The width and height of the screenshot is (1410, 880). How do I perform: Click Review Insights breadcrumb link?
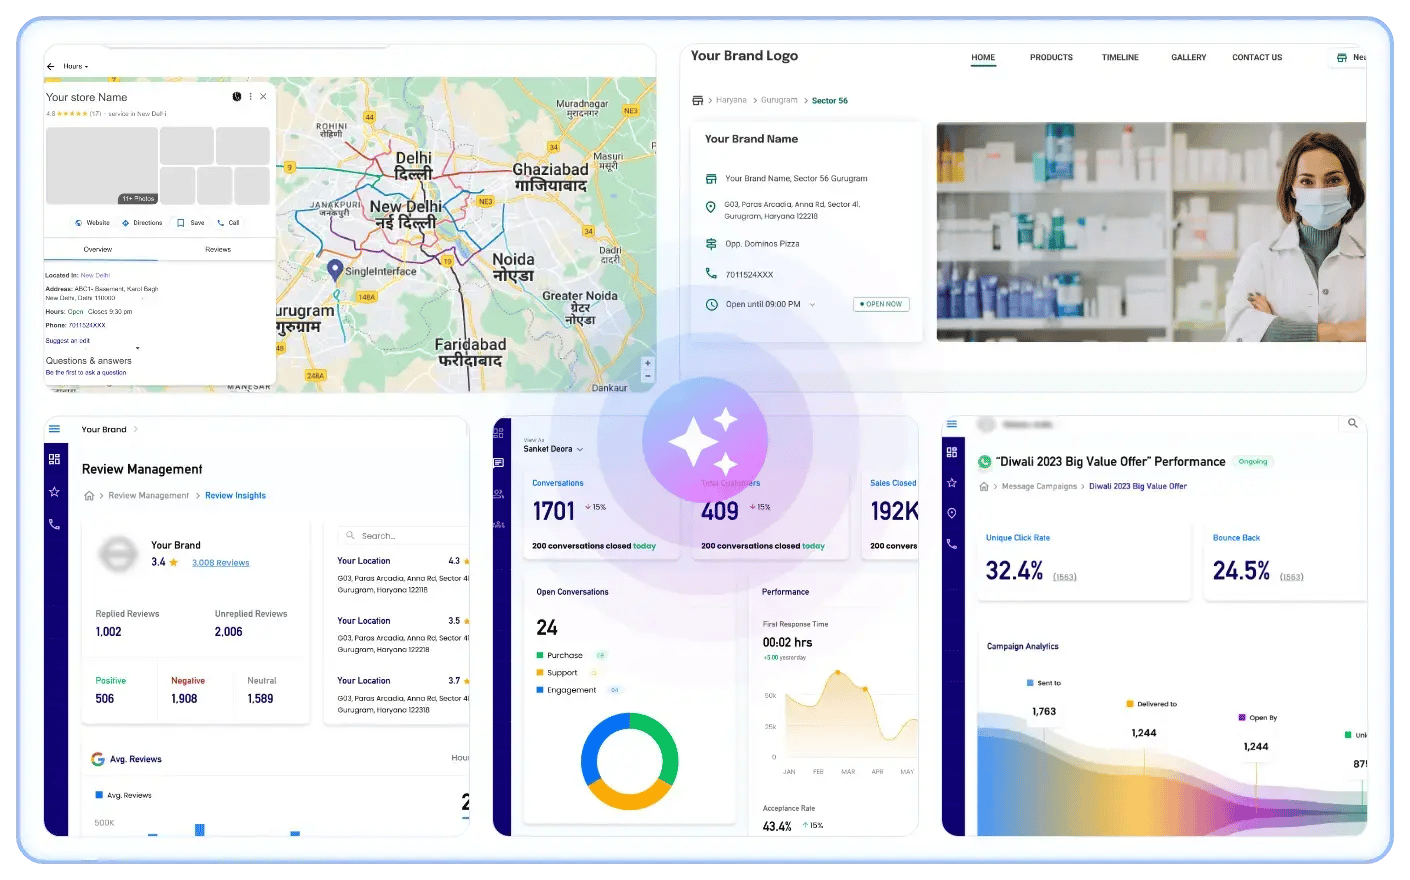236,496
